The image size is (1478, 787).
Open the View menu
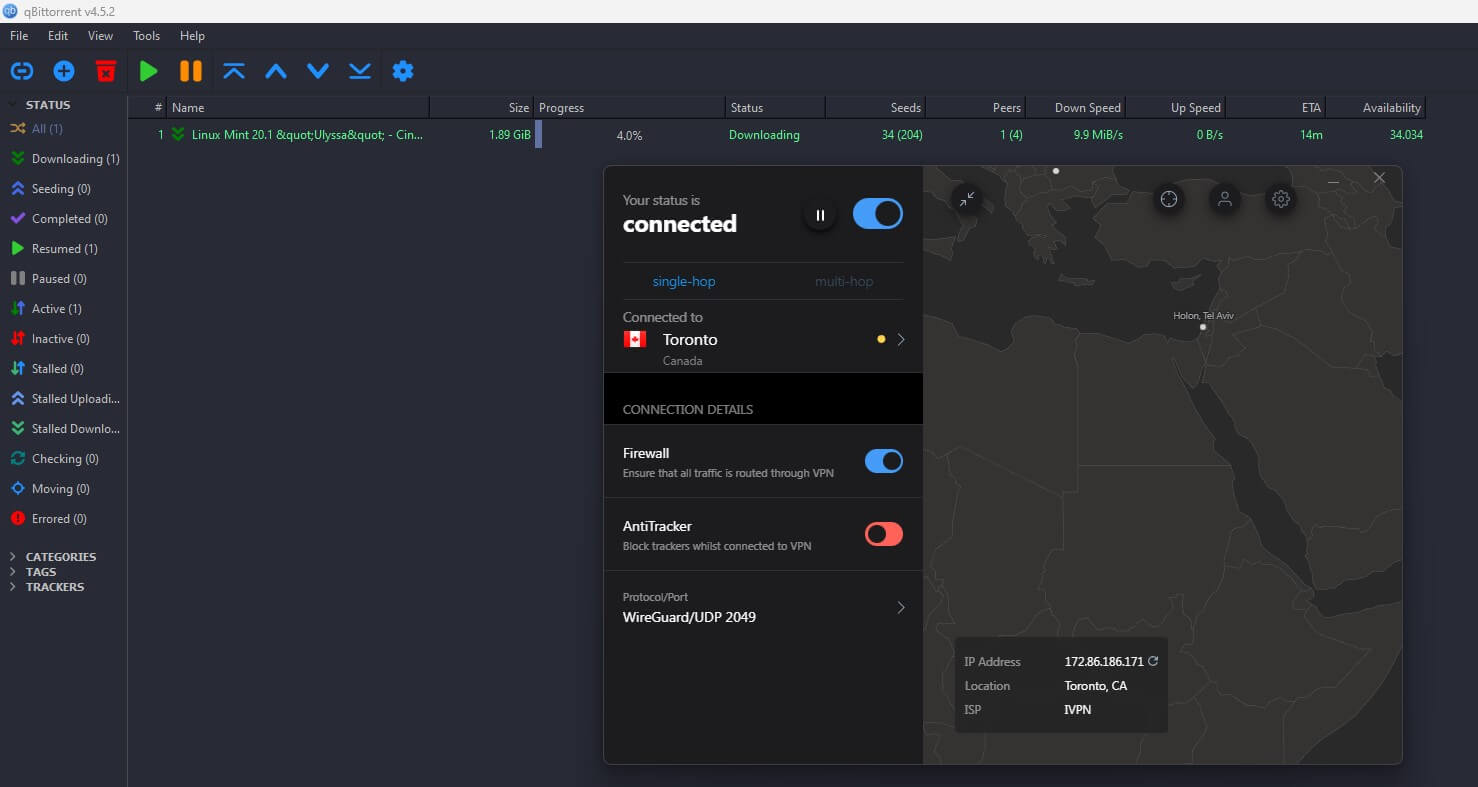[x=100, y=36]
